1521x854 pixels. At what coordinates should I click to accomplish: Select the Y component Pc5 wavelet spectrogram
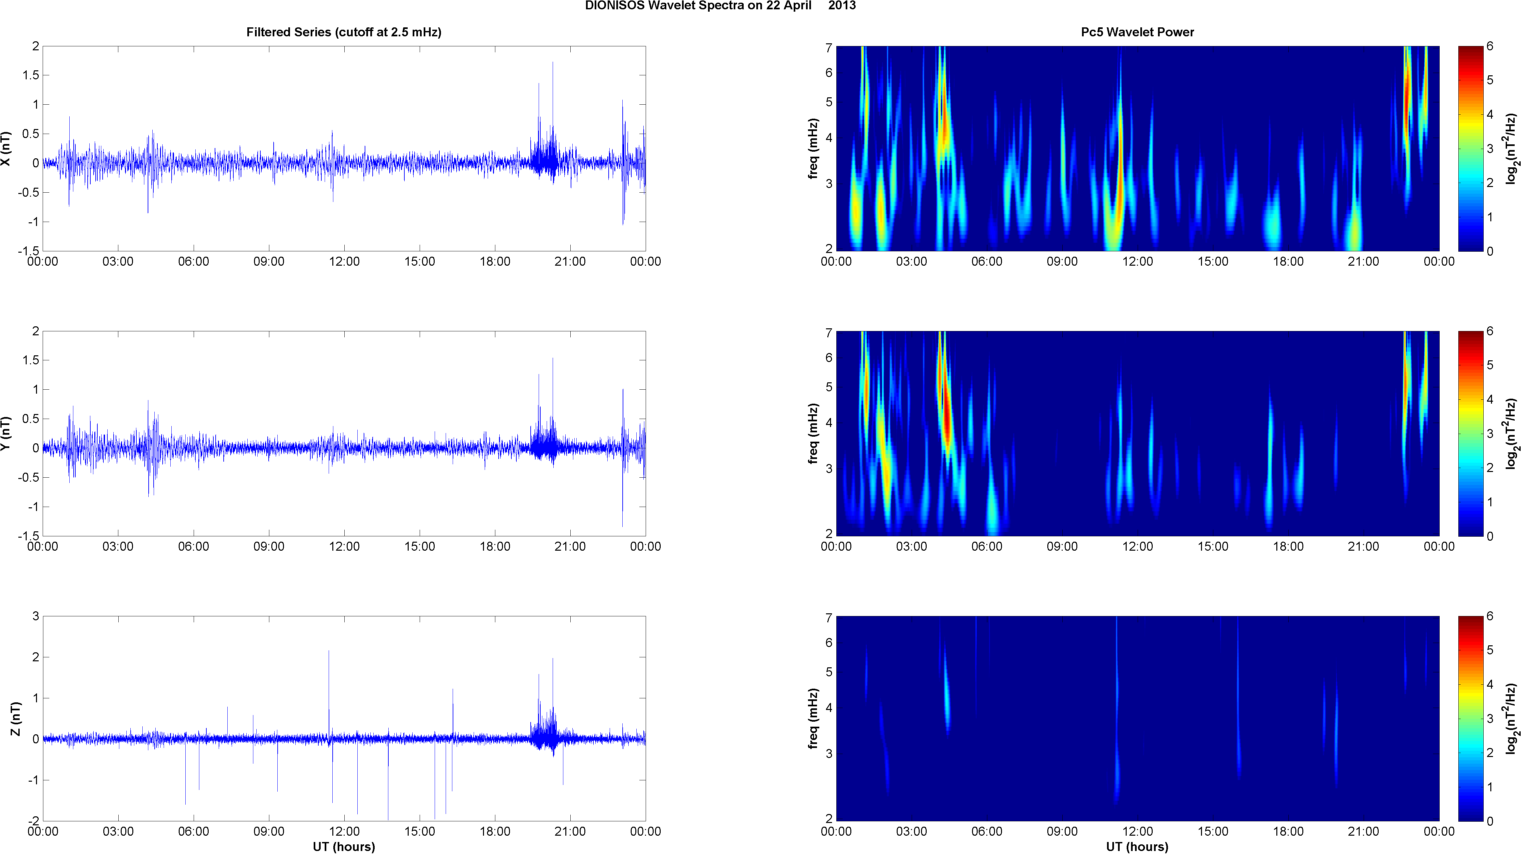[x=1137, y=433]
